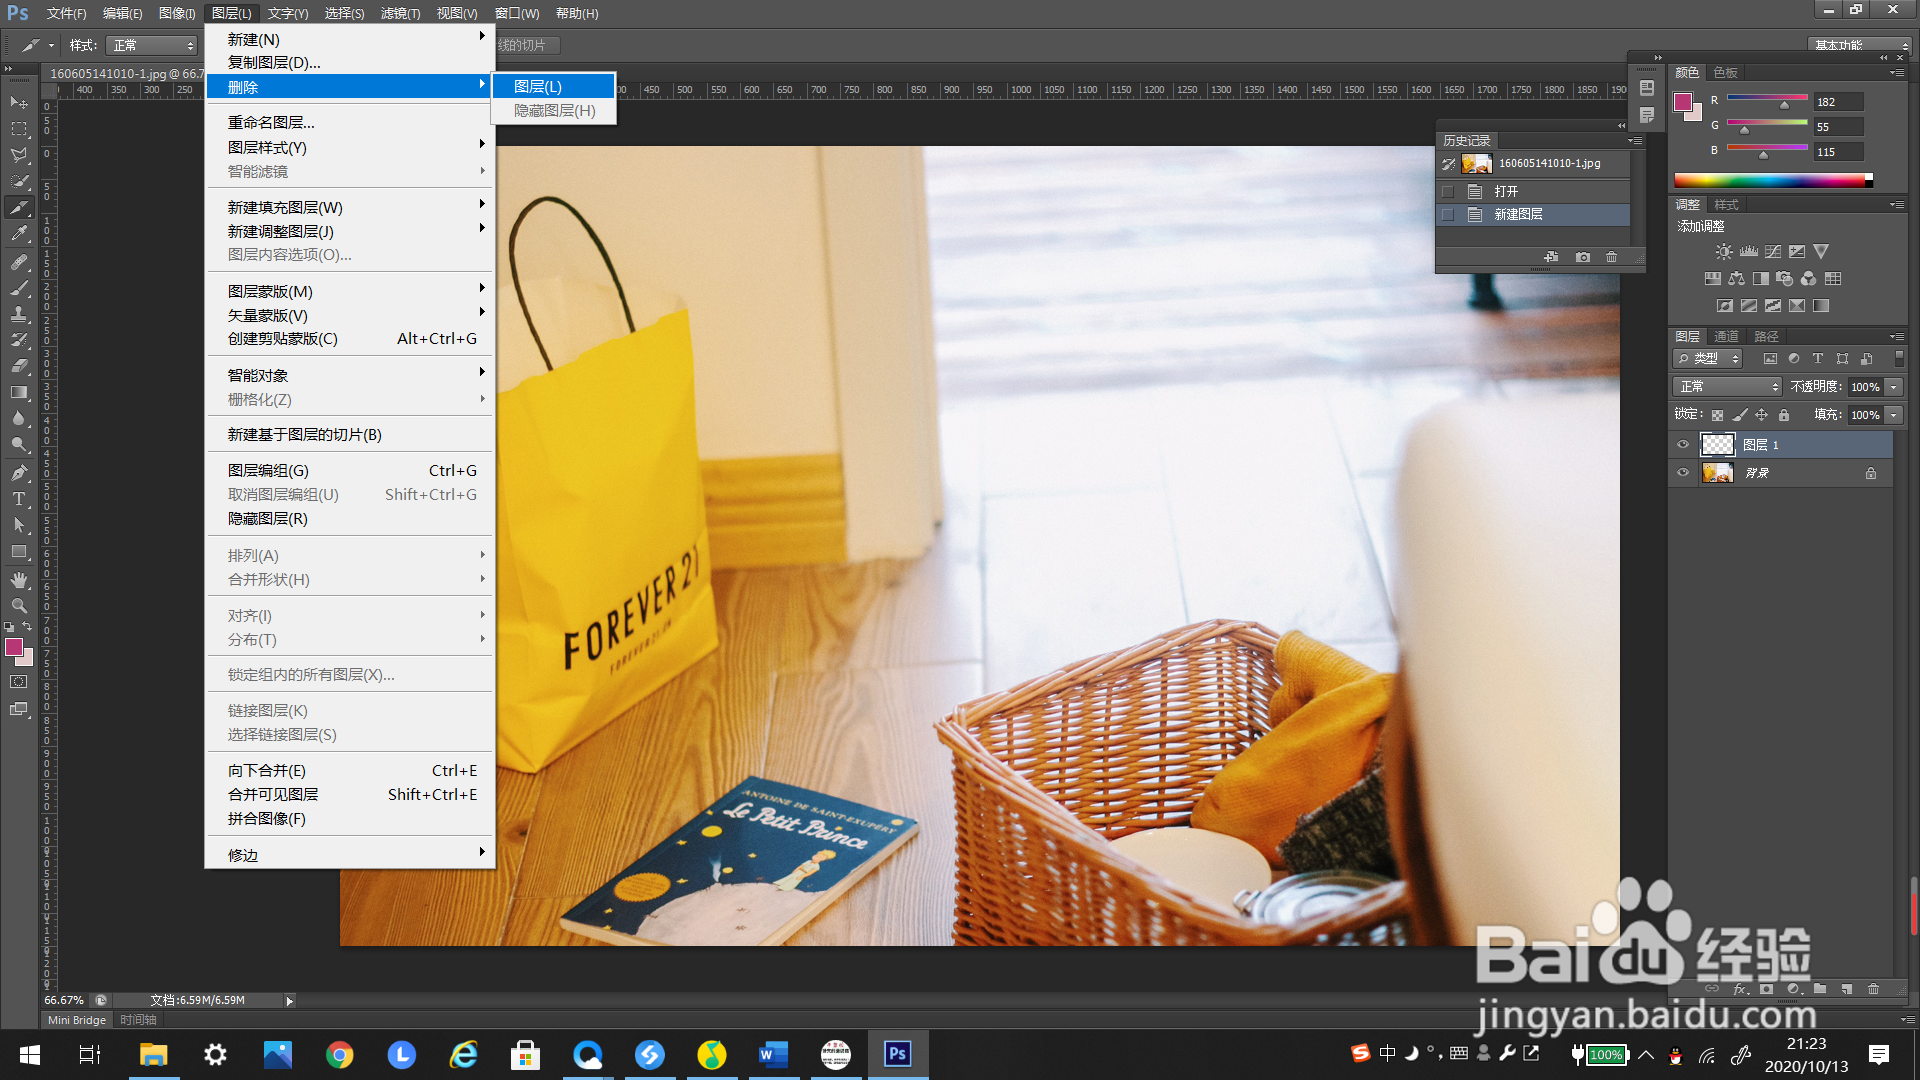
Task: Open the layer blend mode 正常 dropdown
Action: pos(1727,387)
